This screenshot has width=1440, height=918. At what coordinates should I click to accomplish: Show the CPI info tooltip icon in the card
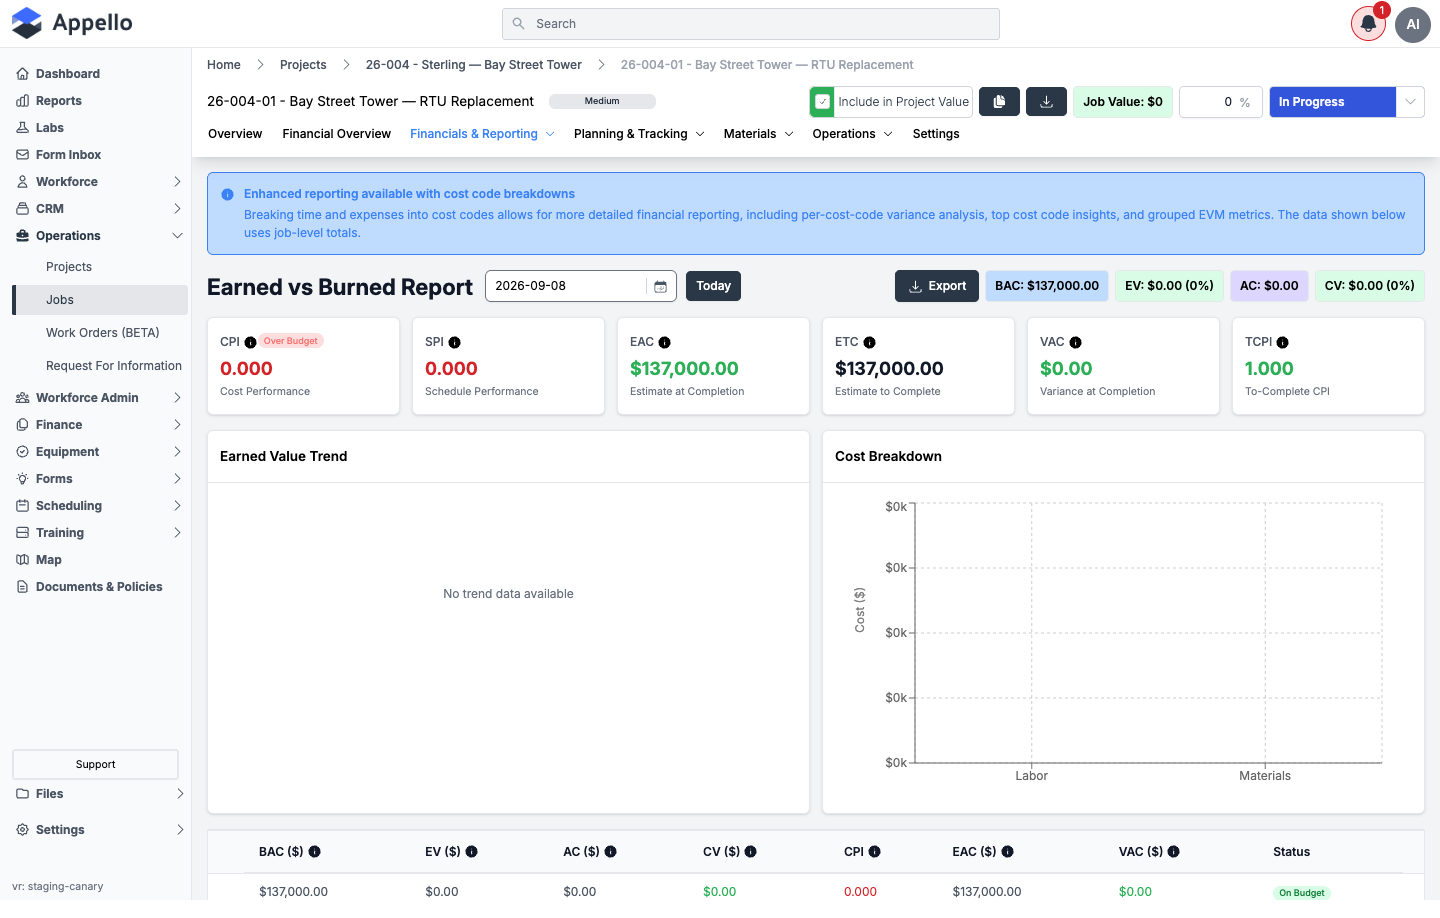250,342
